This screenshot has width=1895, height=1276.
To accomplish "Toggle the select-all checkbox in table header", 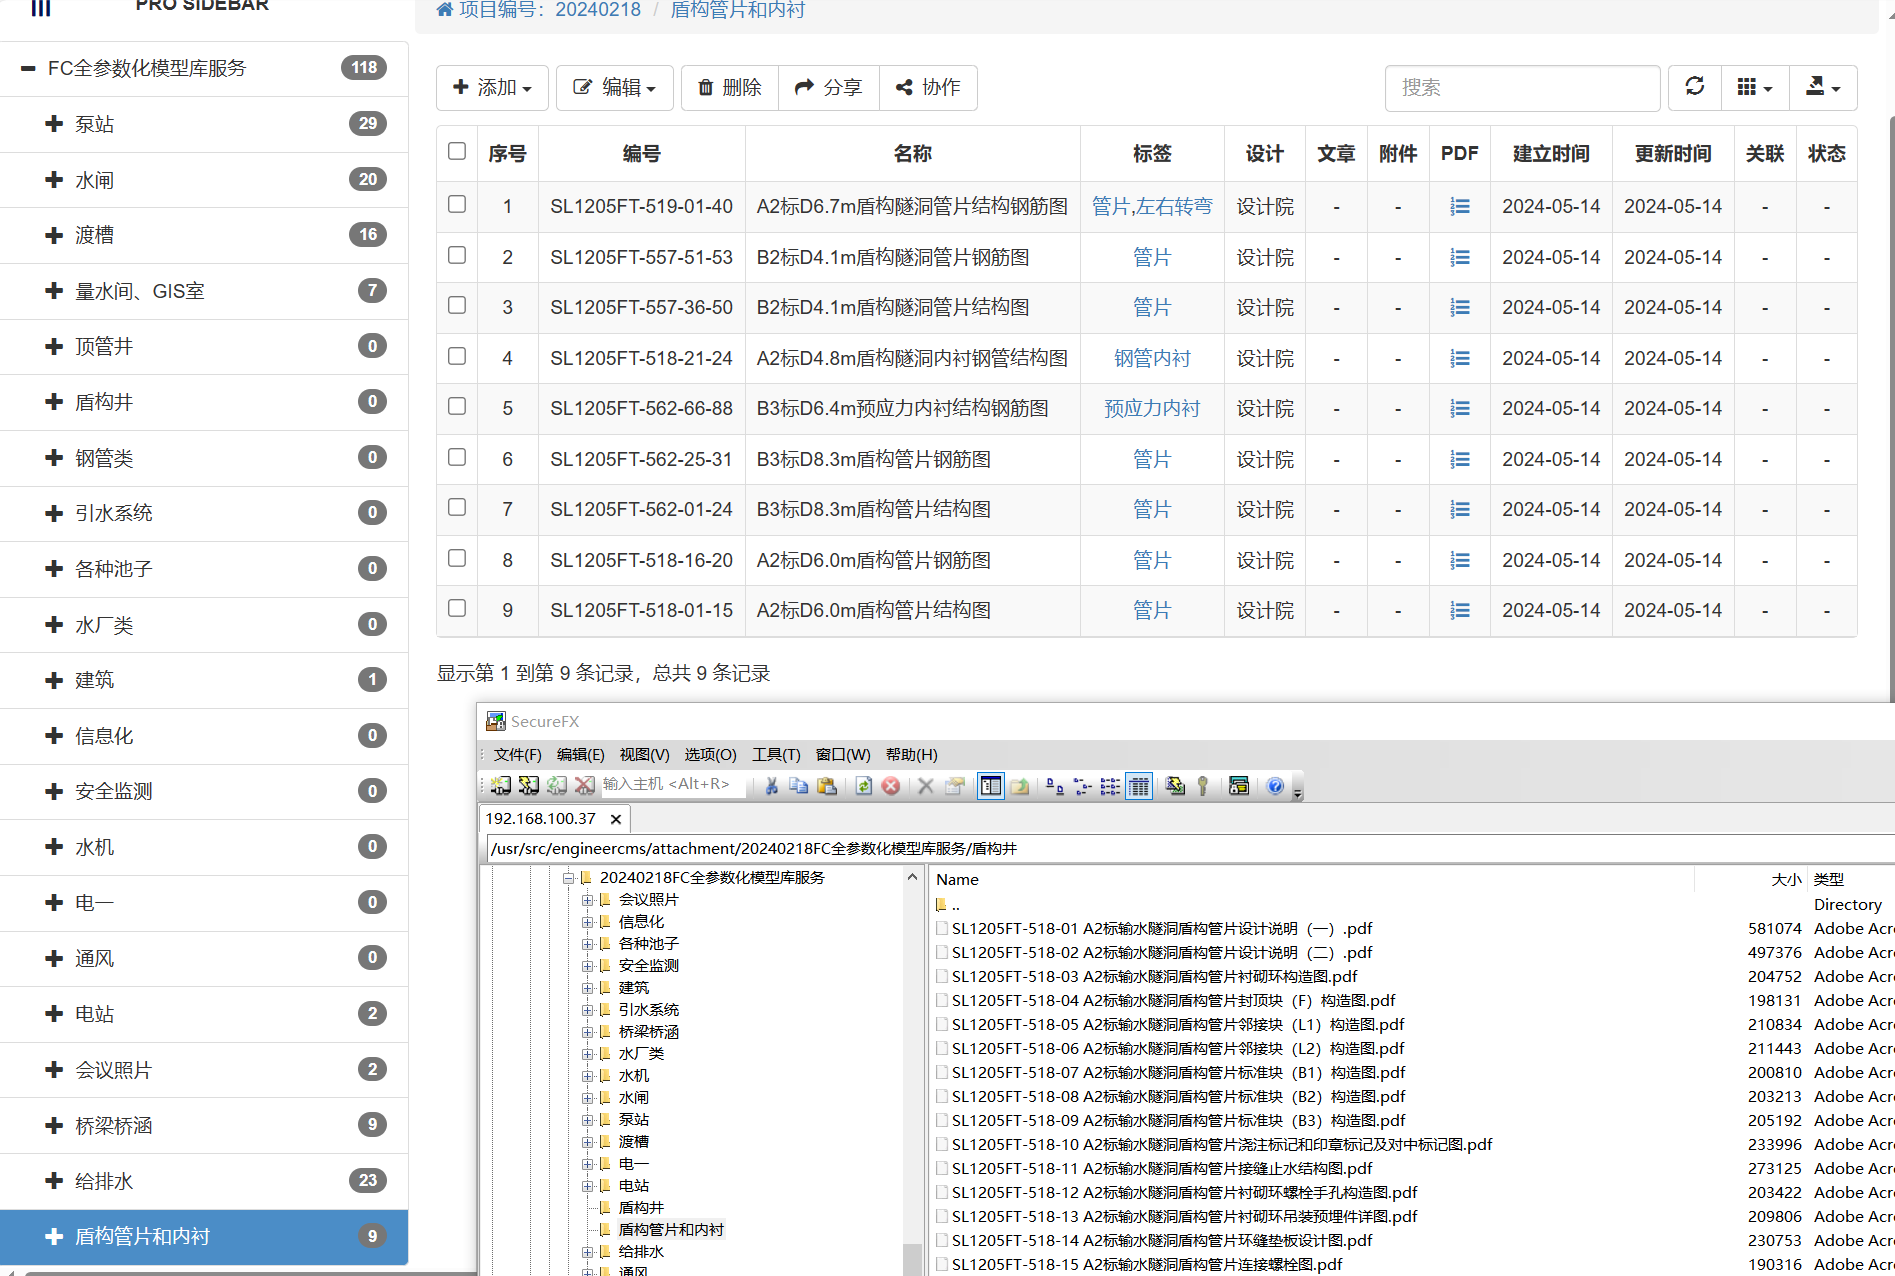I will click(457, 151).
